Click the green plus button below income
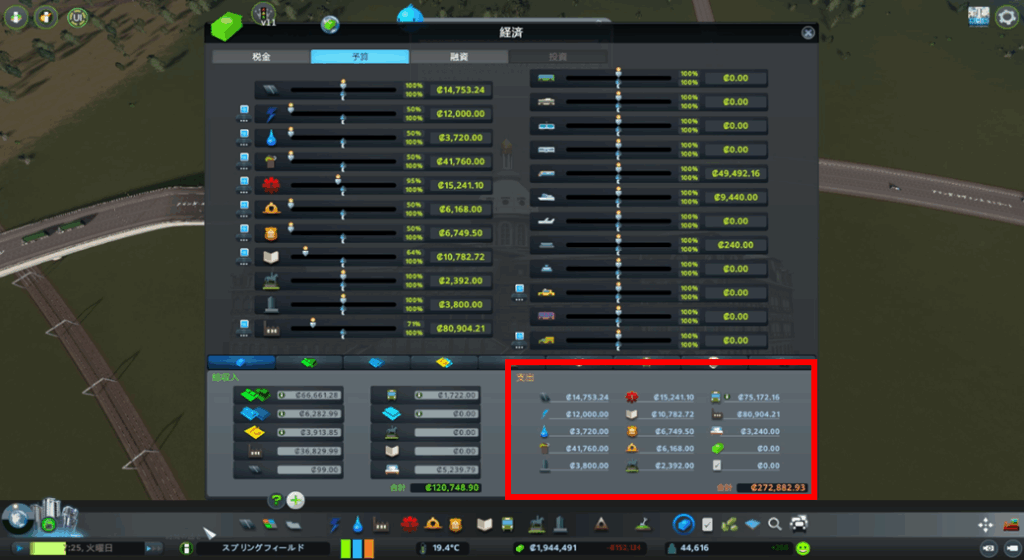This screenshot has height=560, width=1024. pyautogui.click(x=296, y=501)
